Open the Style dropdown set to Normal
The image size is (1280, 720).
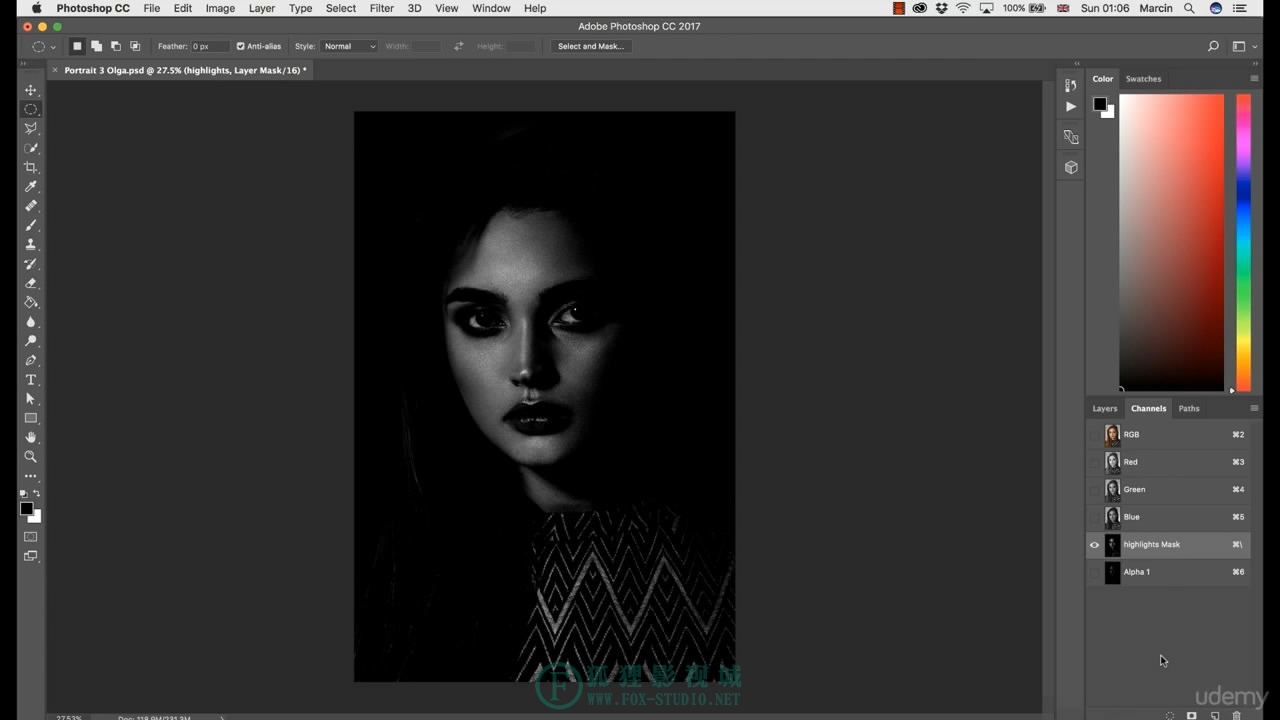pyautogui.click(x=349, y=46)
